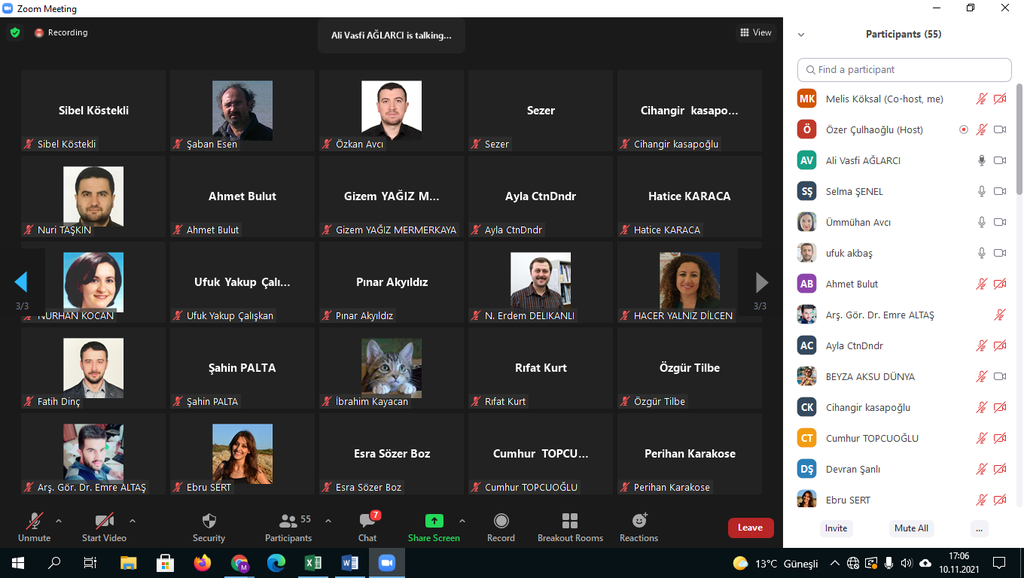
Task: Click Ebru SERT's muted microphone icon
Action: coord(981,500)
